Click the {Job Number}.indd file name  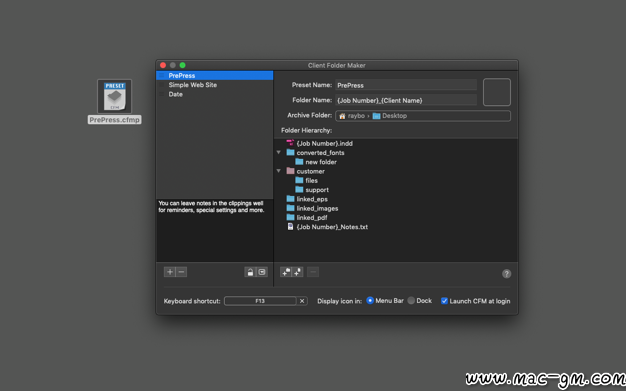point(325,143)
